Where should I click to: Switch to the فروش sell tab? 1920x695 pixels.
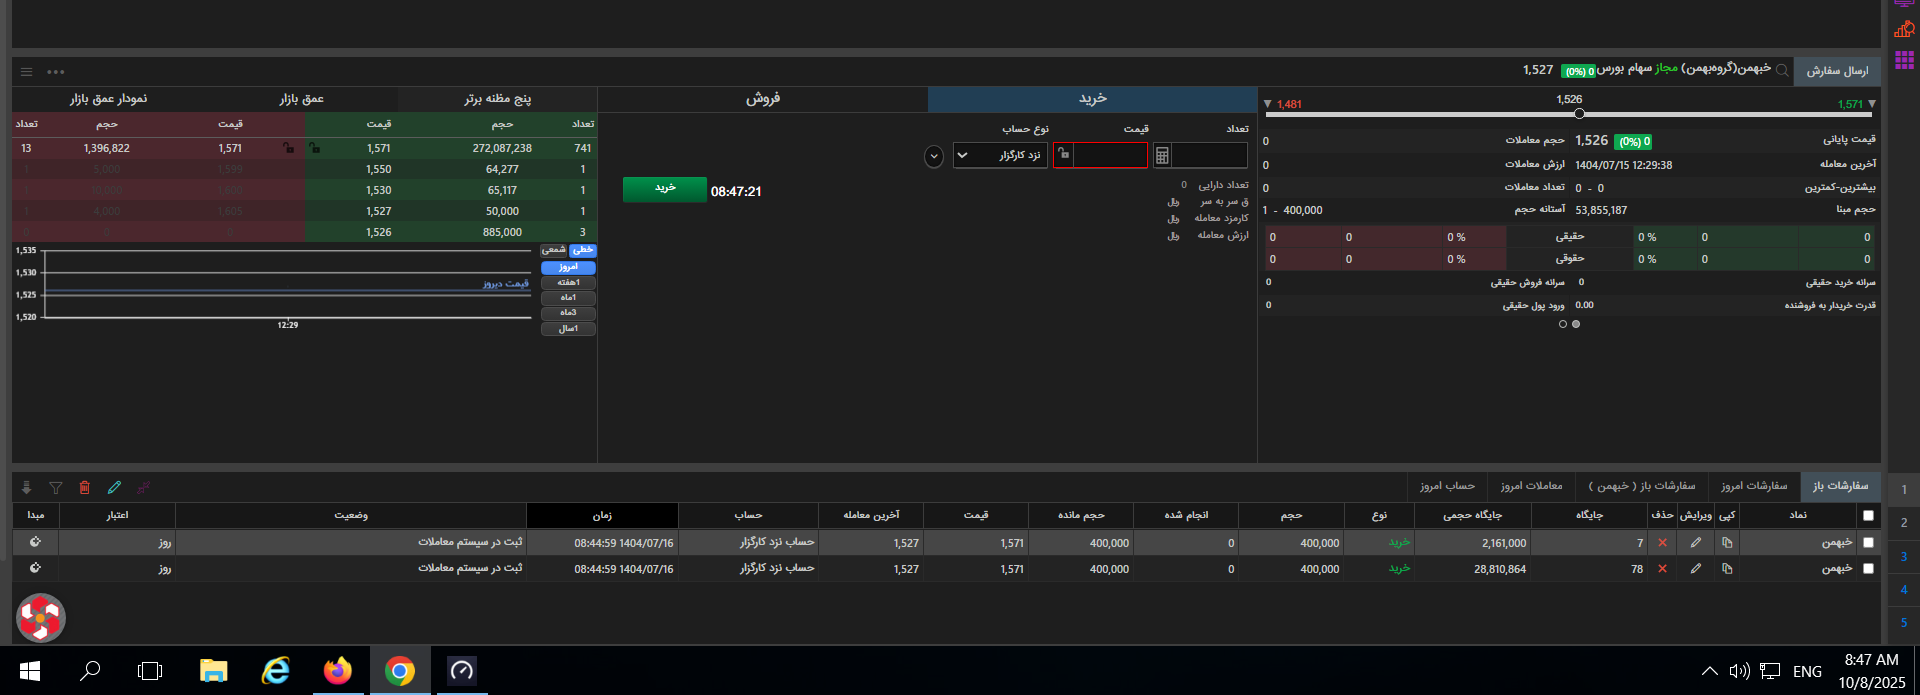coord(762,99)
